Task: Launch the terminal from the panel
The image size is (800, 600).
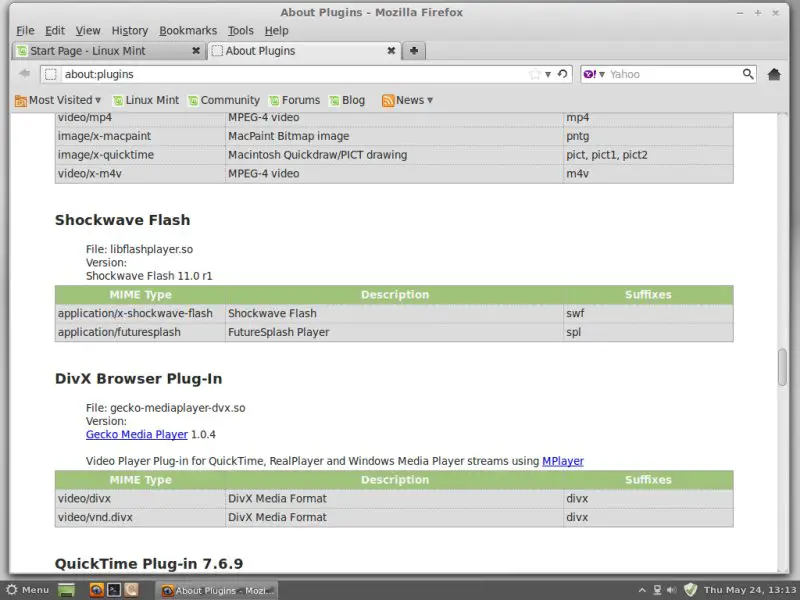Action: 114,590
